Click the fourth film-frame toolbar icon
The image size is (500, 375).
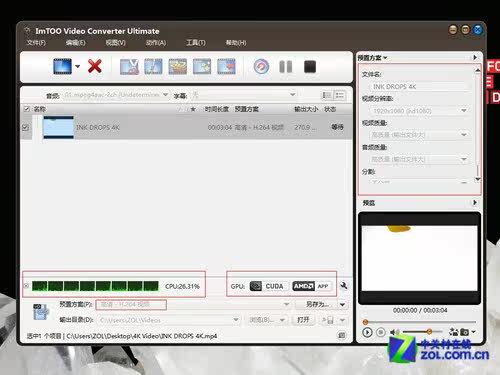click(202, 66)
